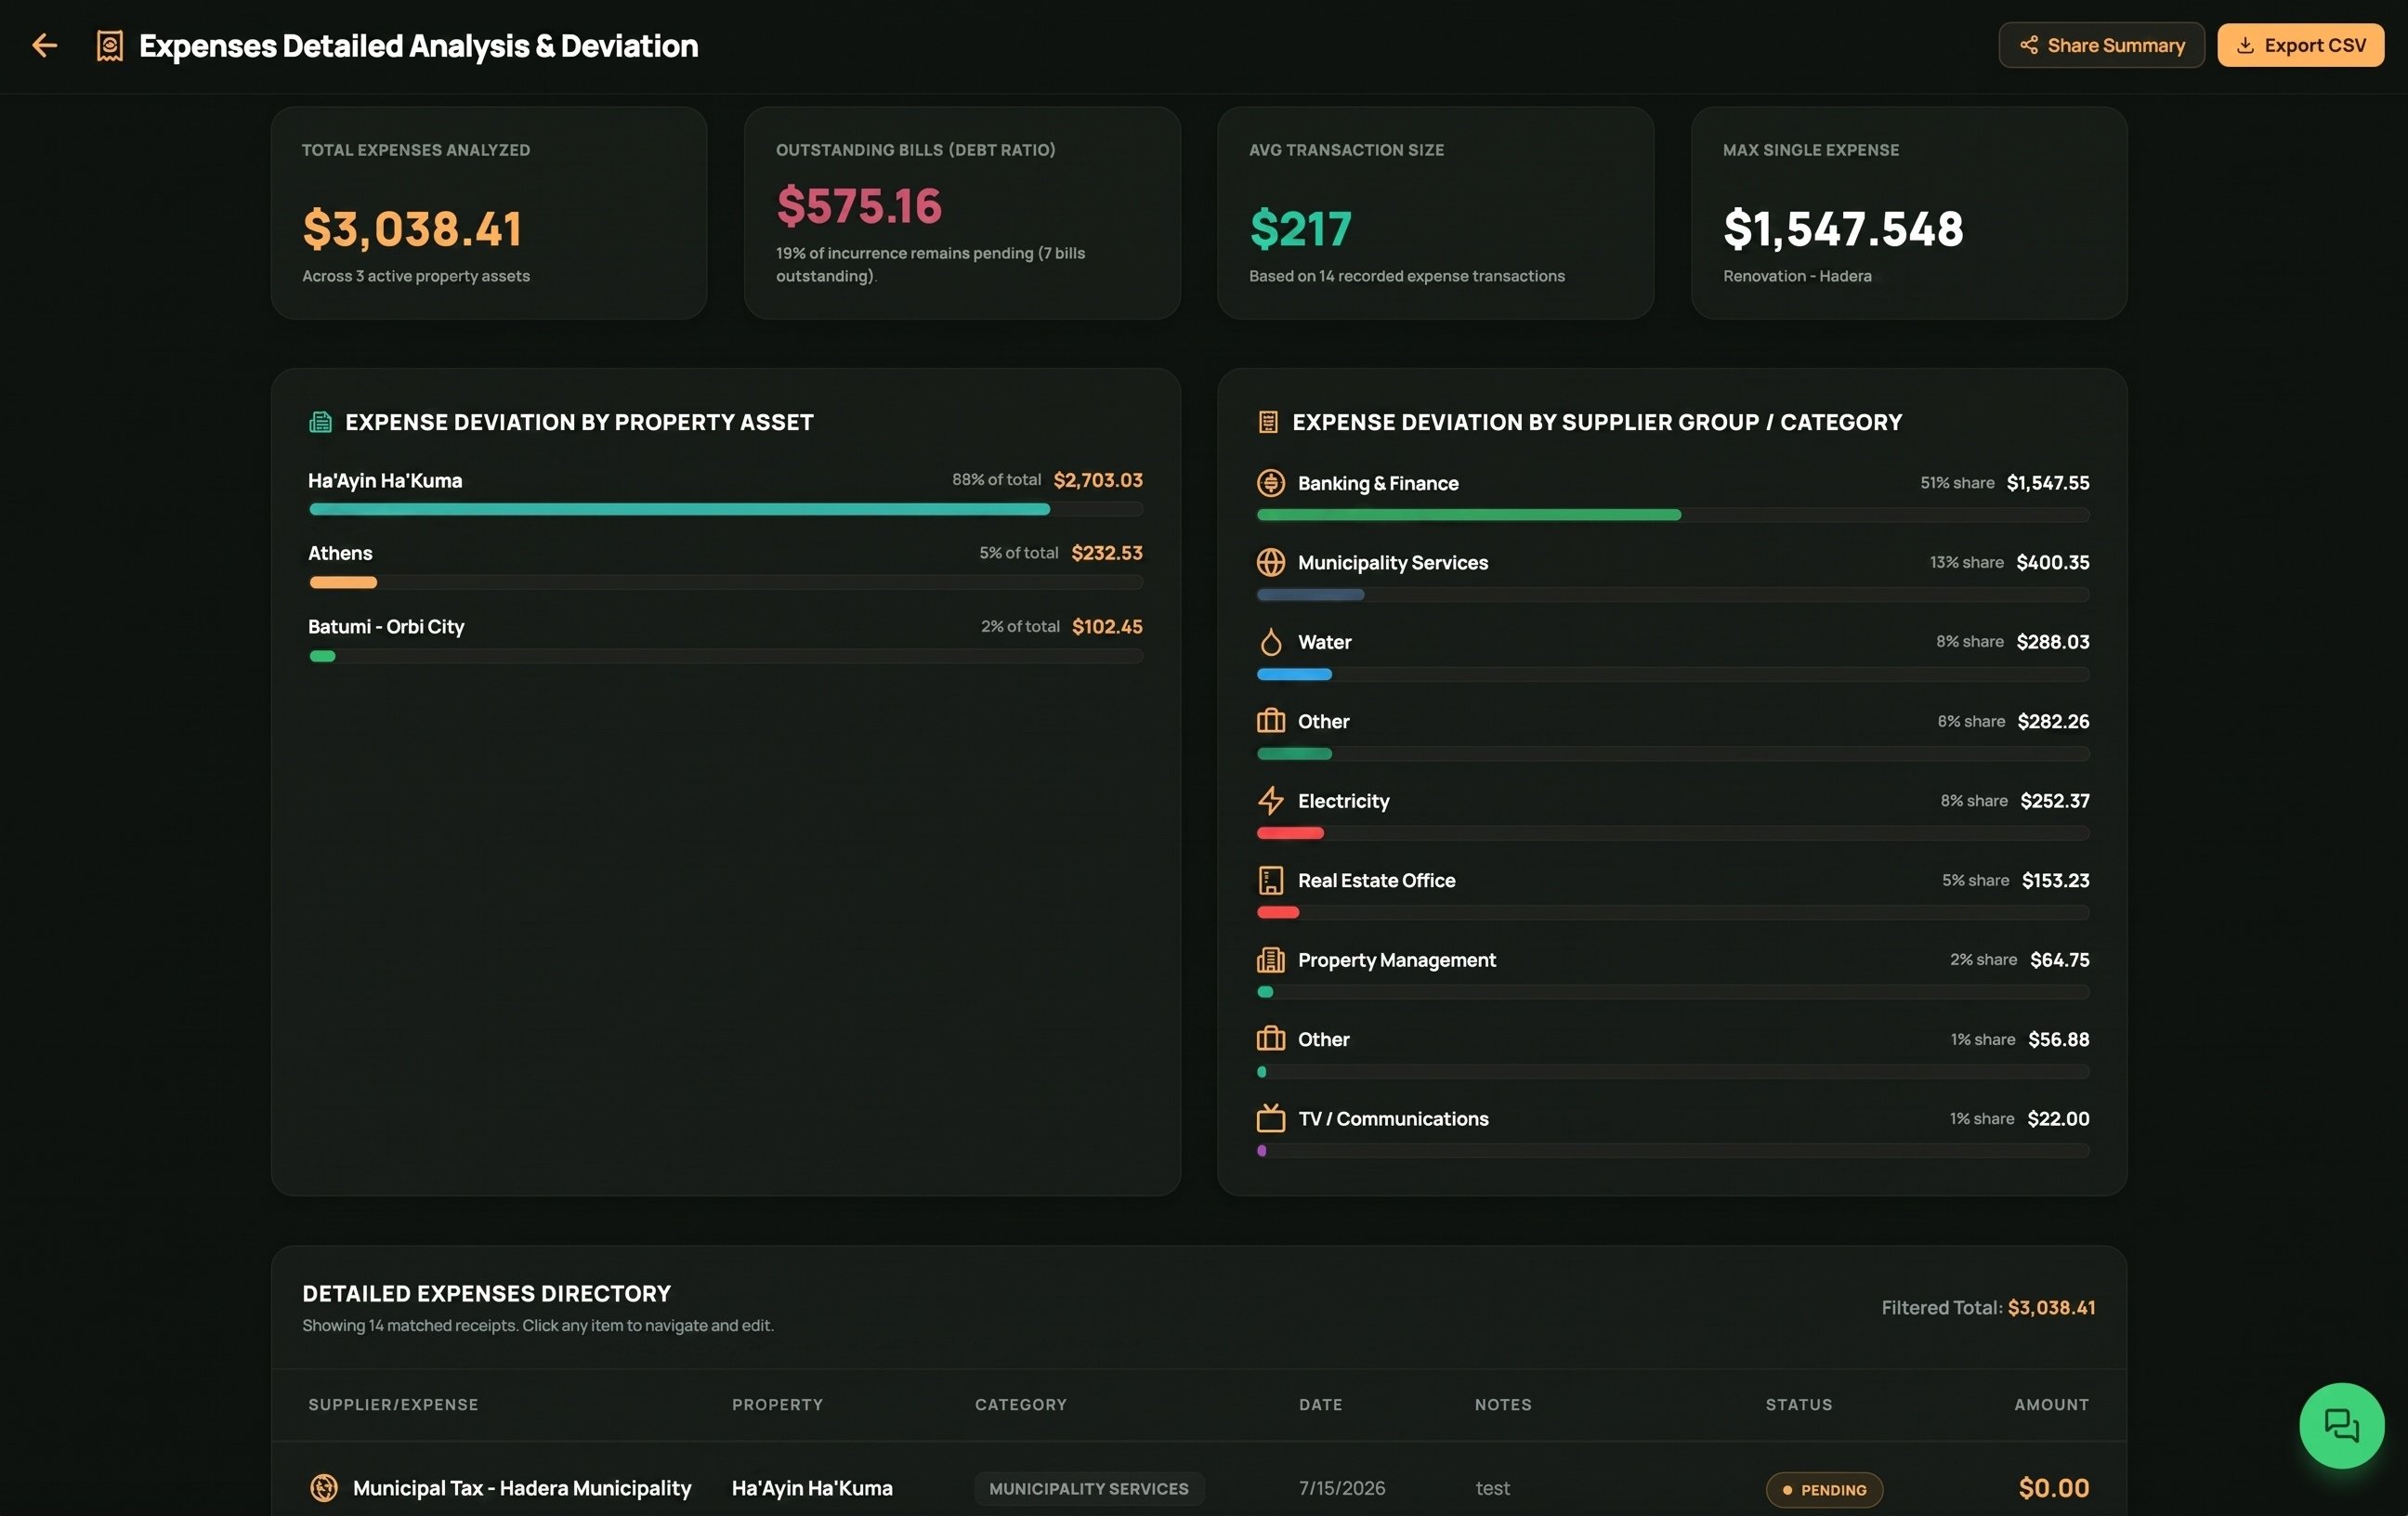Click the receipt icon beside page title
Screen dimensions: 2408x1516
coord(110,46)
